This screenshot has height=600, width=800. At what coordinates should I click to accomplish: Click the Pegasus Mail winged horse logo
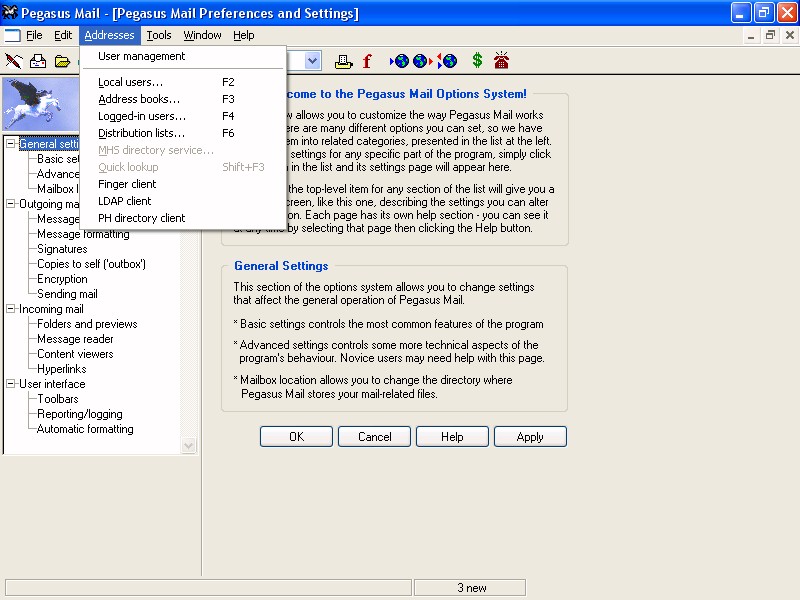coord(41,104)
